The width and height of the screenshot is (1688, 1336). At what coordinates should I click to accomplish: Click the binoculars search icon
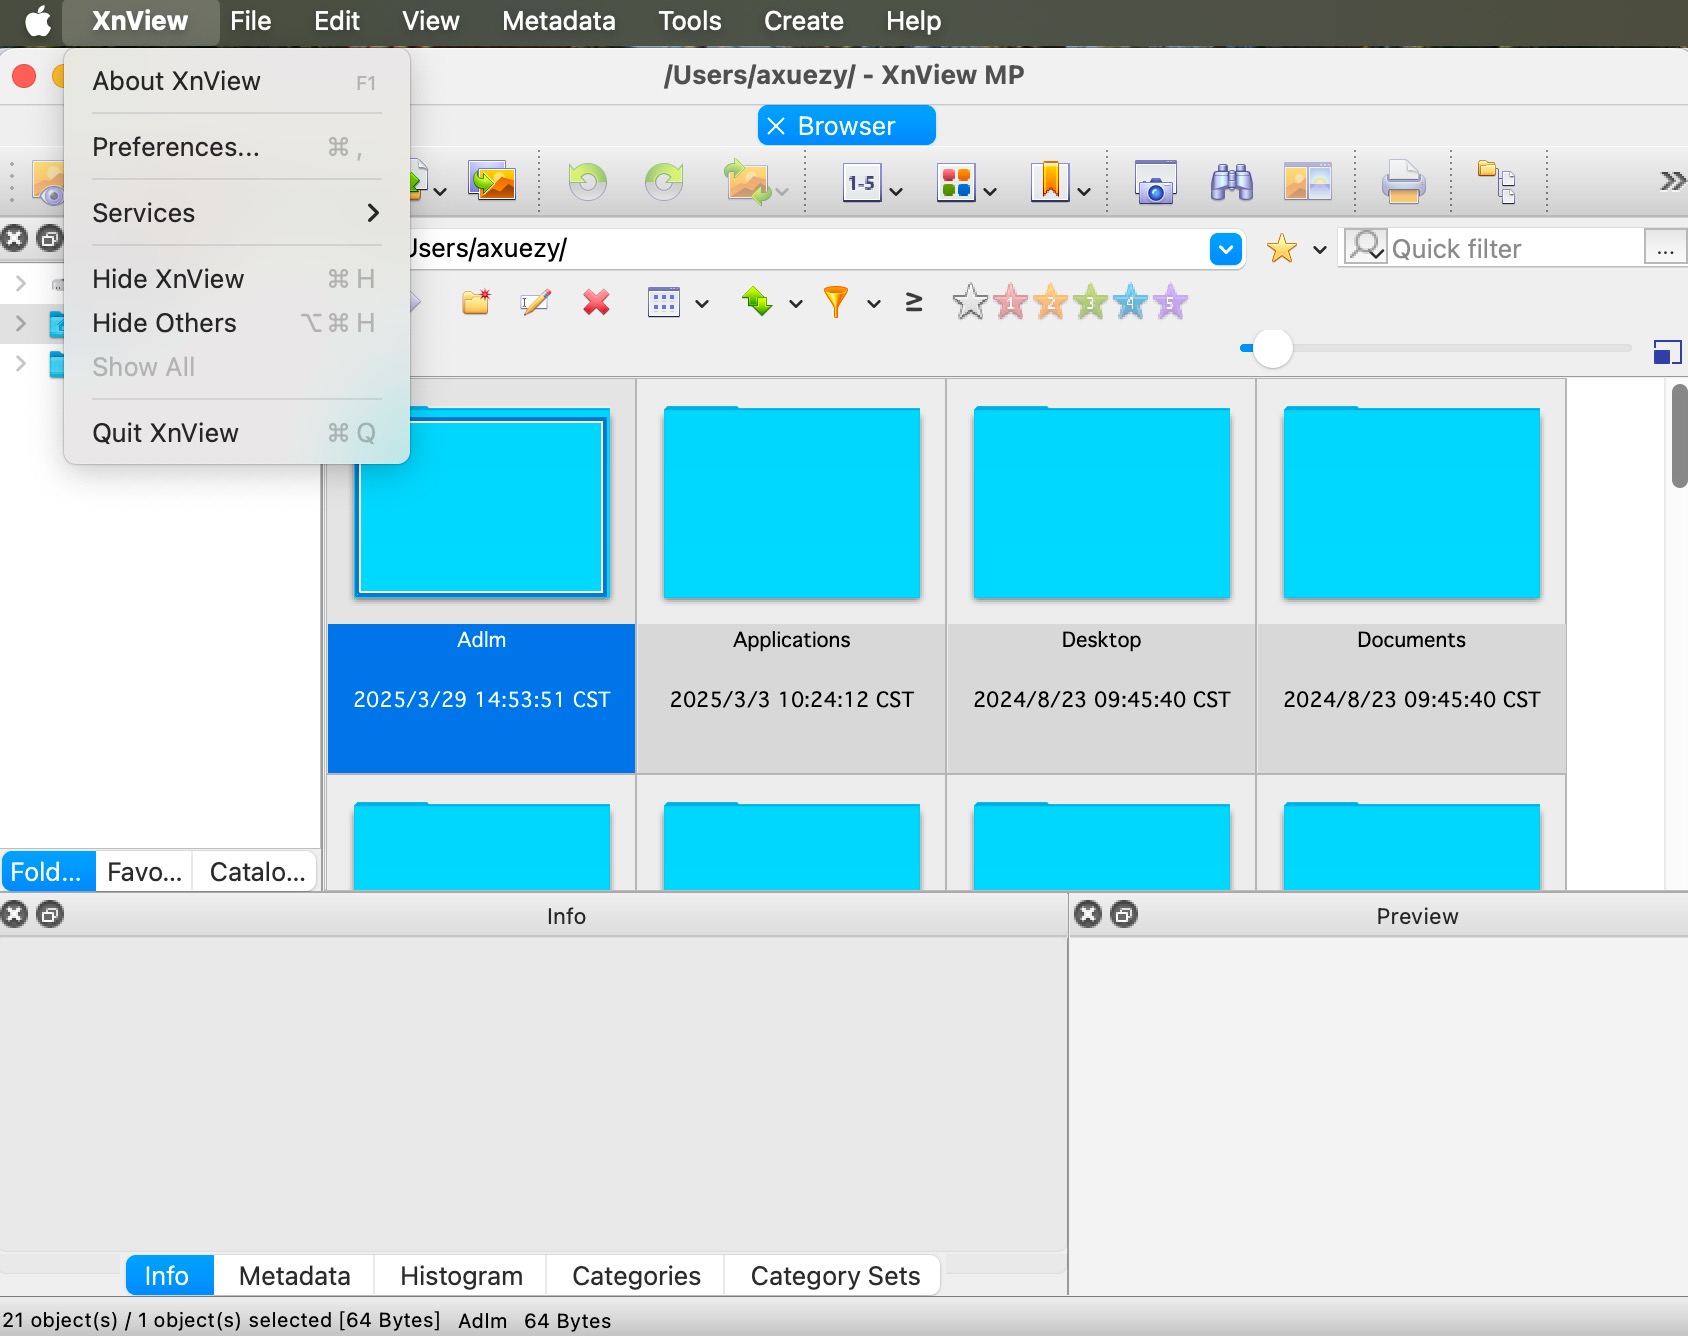point(1231,183)
